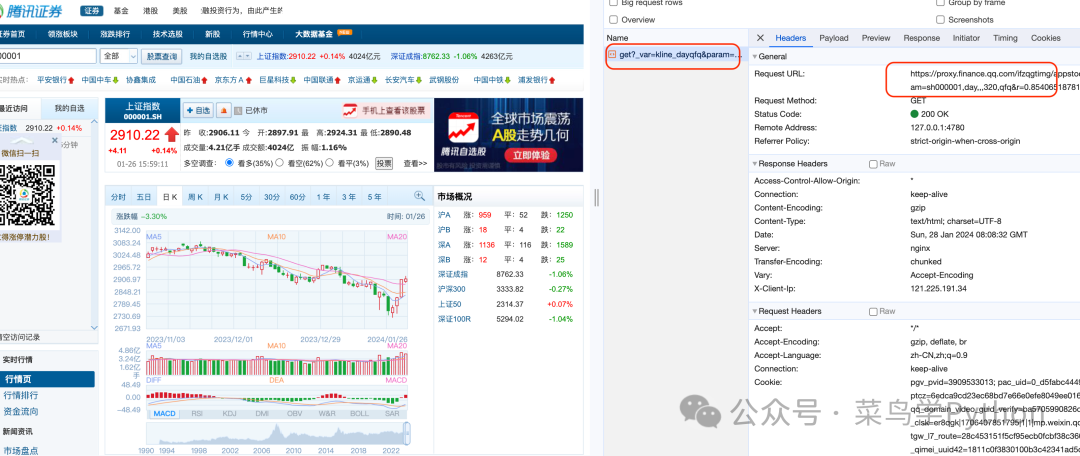Toggle Raw for Request Headers
Image resolution: width=1080 pixels, height=456 pixels.
pyautogui.click(x=873, y=311)
